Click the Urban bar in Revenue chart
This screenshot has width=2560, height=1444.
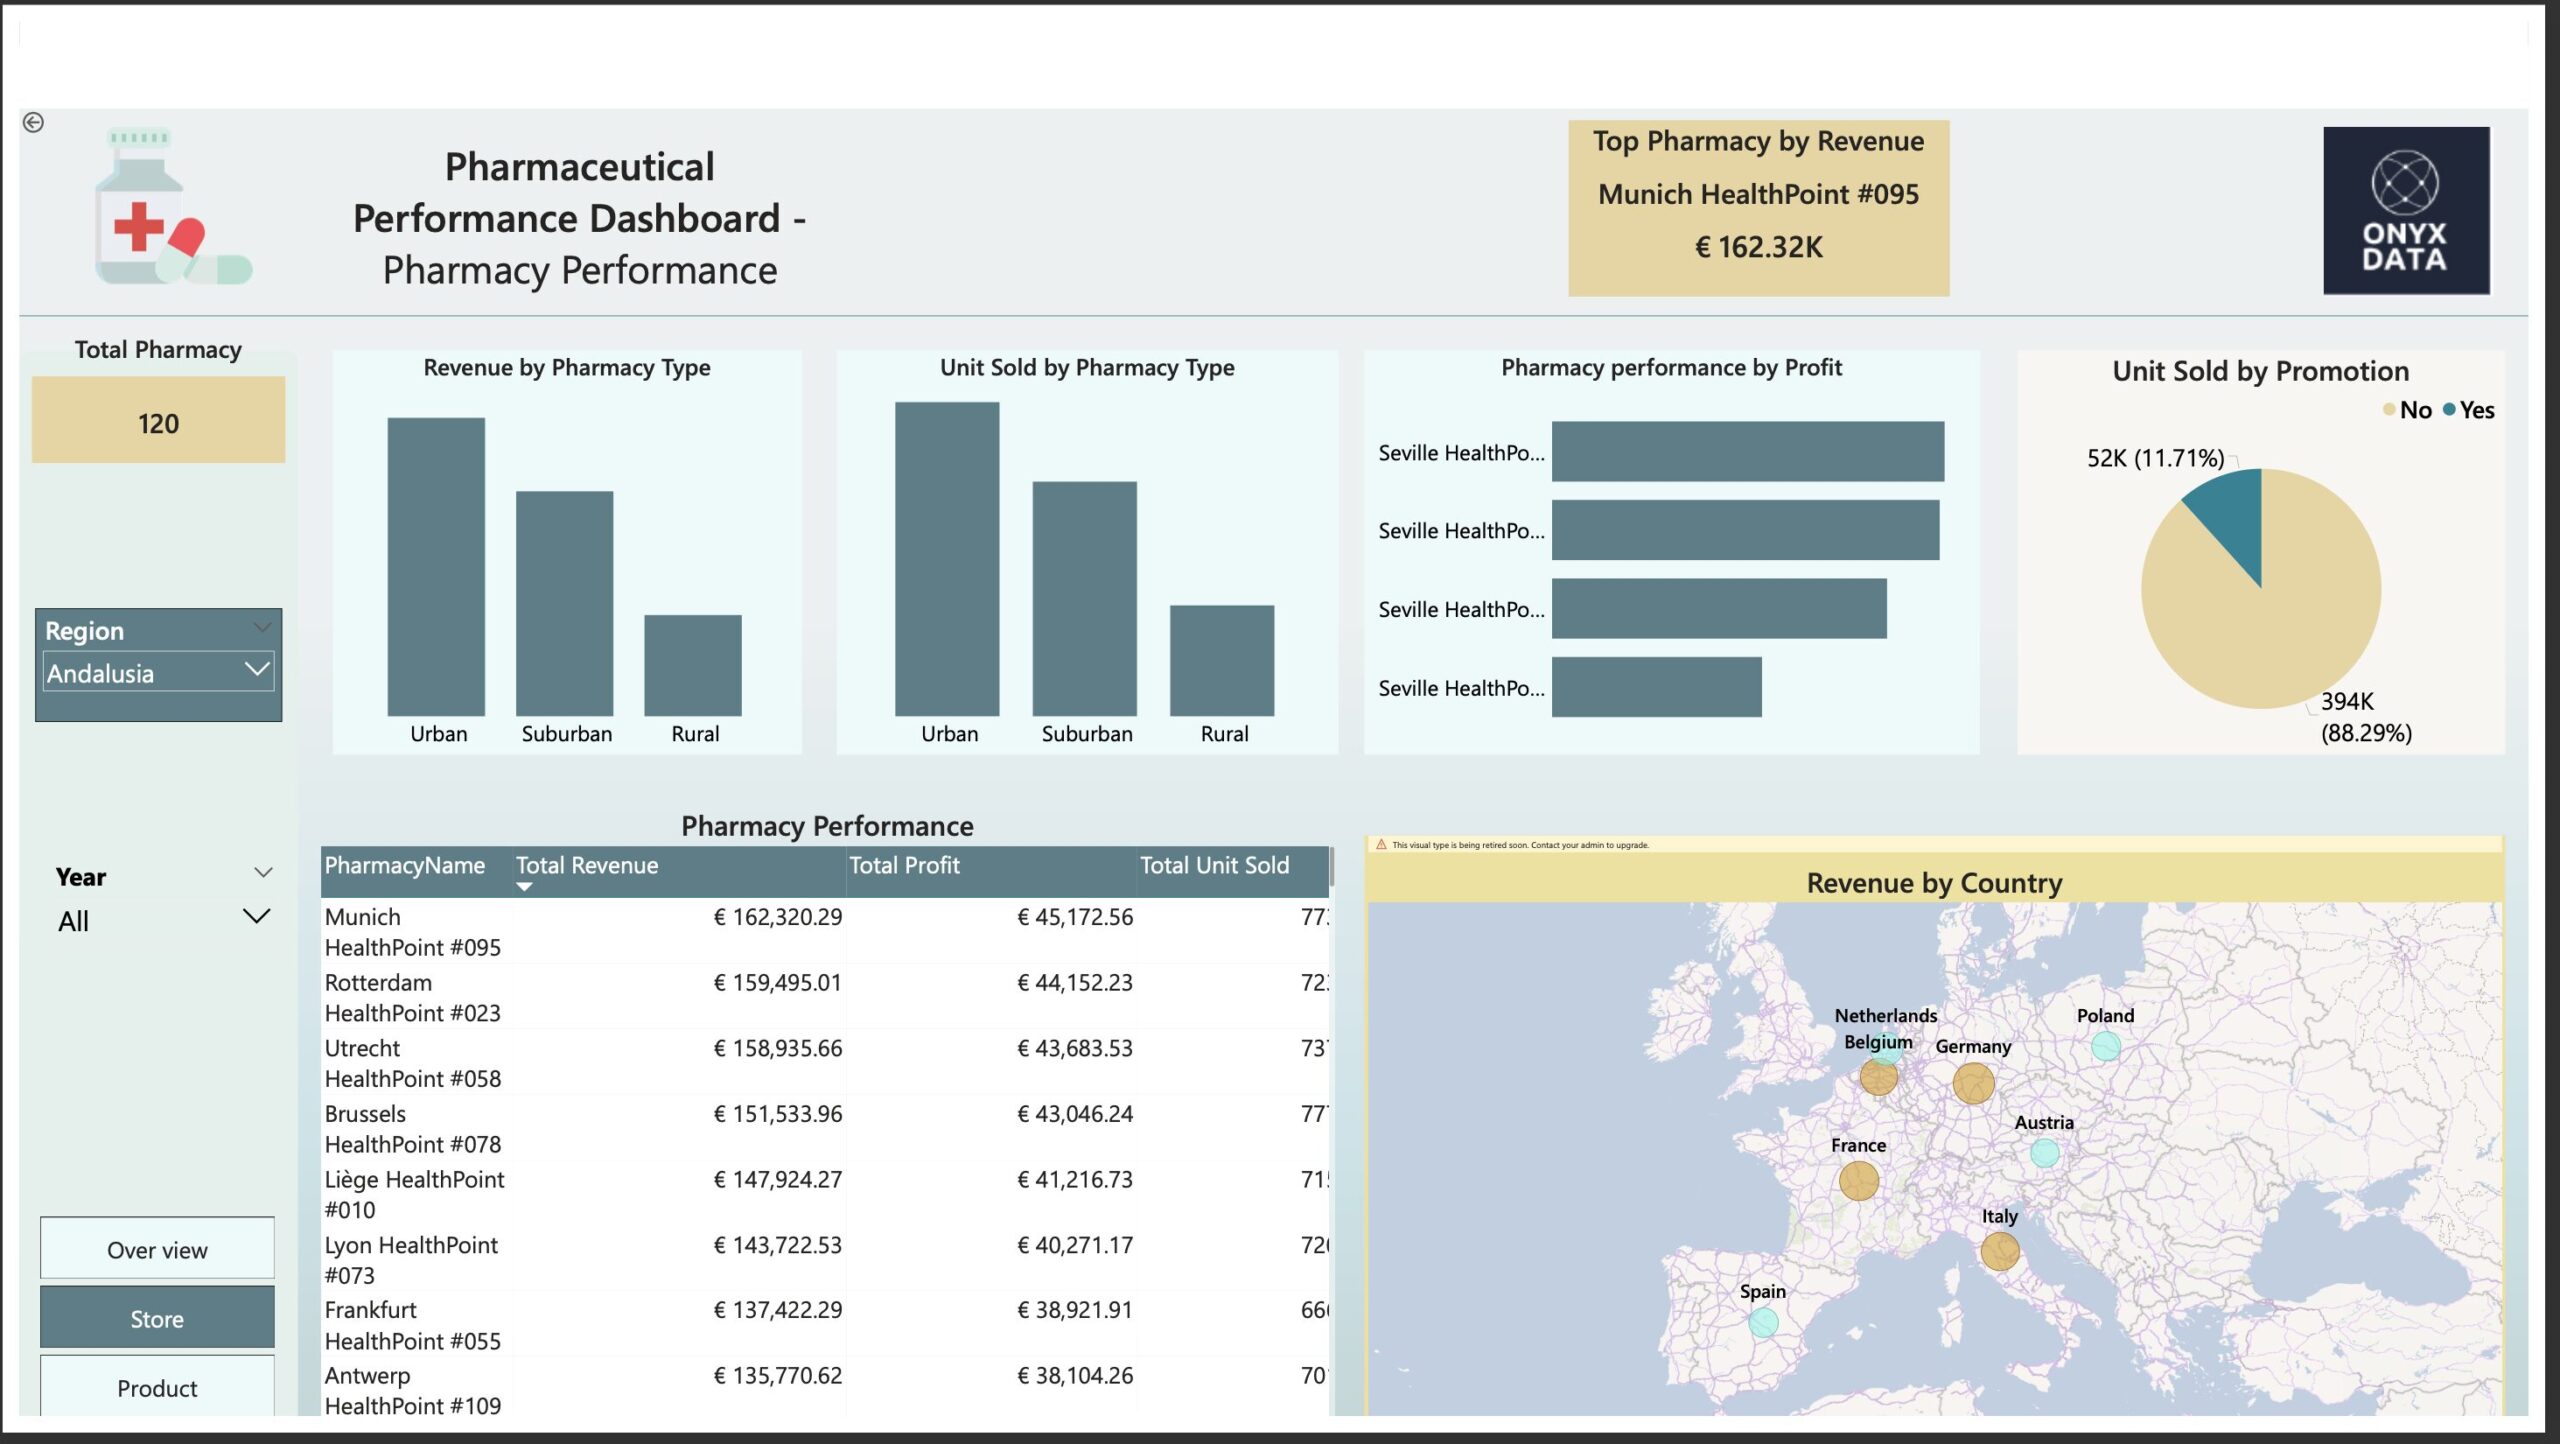coord(436,566)
